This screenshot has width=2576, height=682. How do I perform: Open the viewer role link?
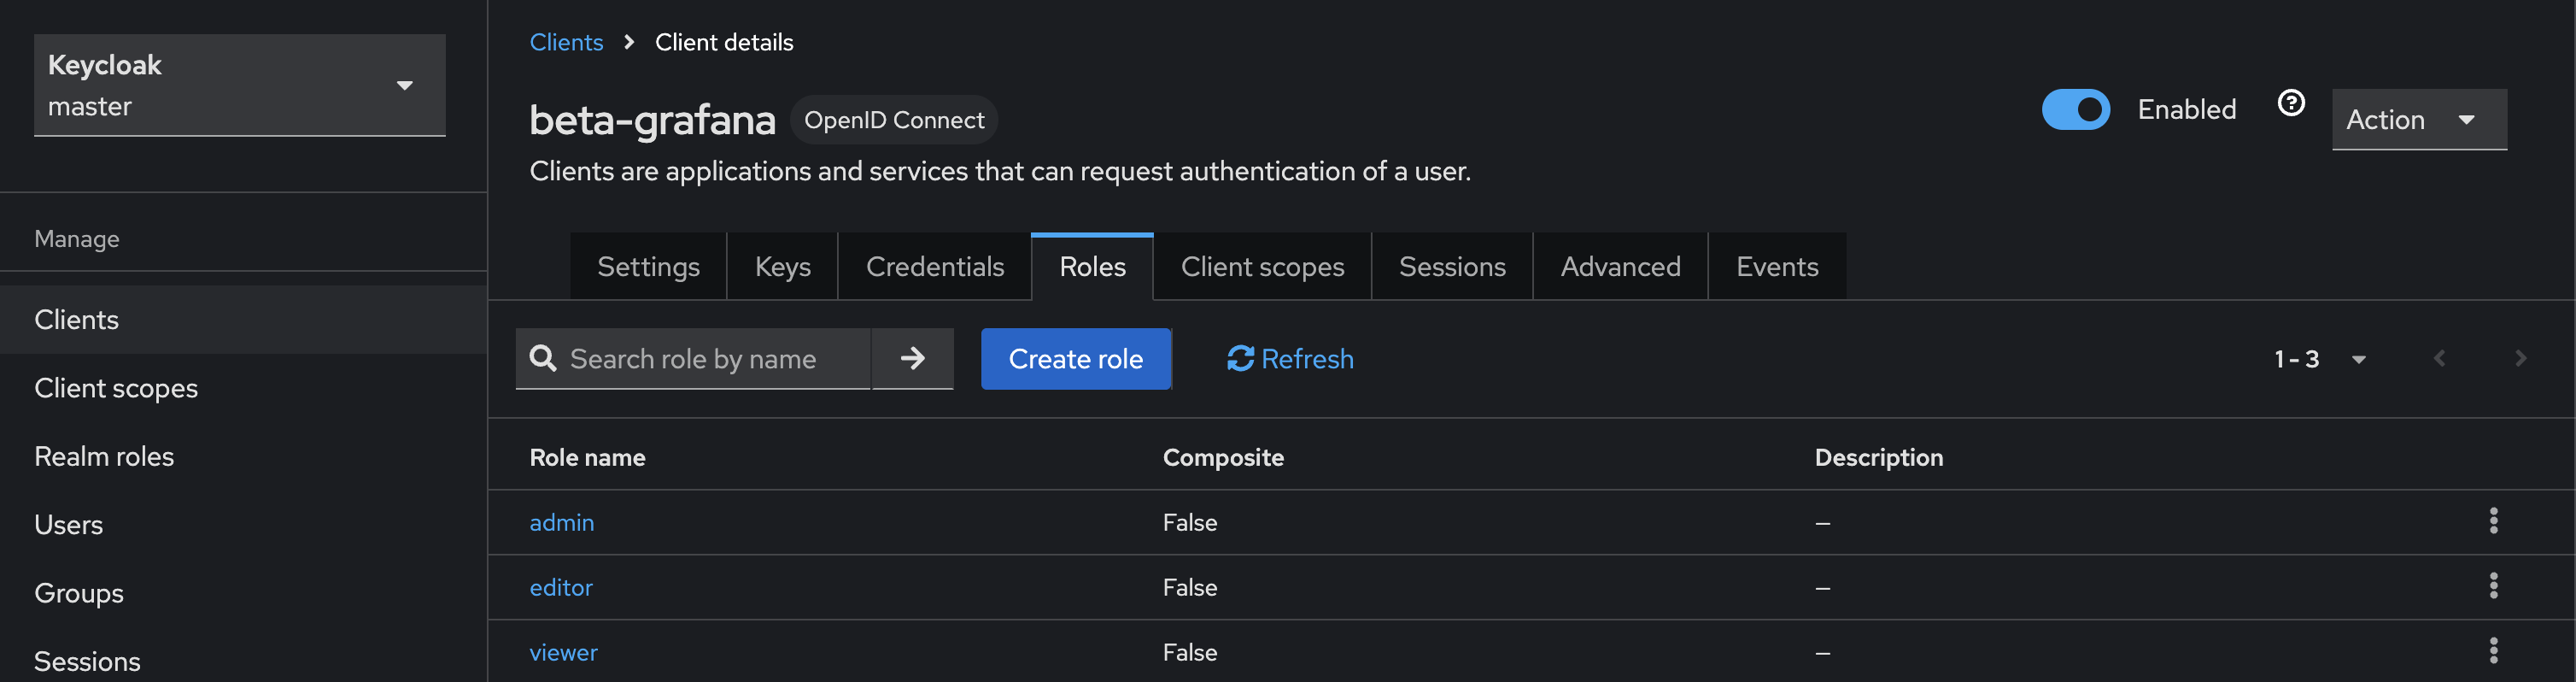pos(563,652)
